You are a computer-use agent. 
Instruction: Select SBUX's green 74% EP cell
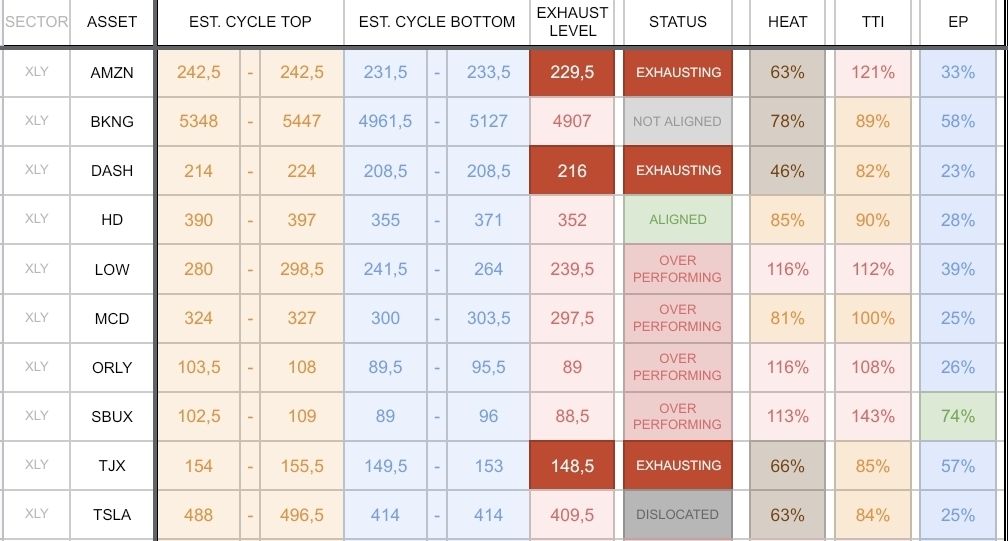click(x=958, y=416)
